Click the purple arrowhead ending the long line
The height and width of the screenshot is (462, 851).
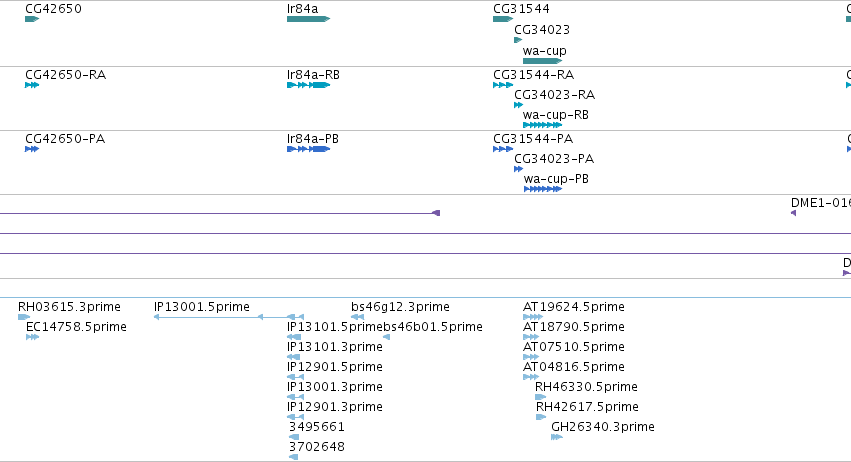click(x=436, y=213)
